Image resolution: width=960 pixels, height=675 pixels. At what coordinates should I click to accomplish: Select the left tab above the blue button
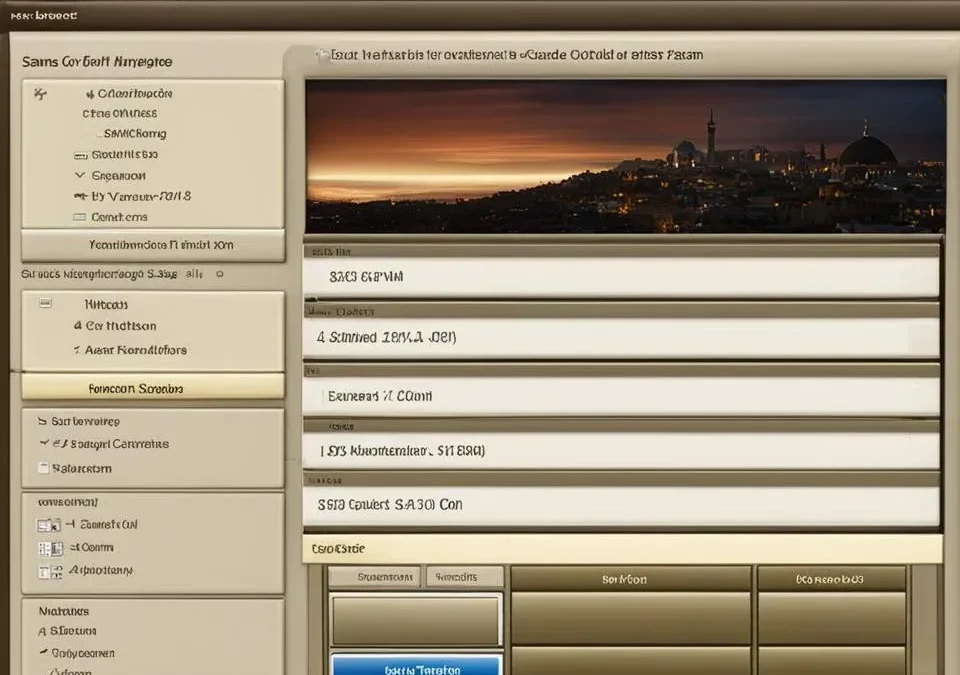click(374, 577)
